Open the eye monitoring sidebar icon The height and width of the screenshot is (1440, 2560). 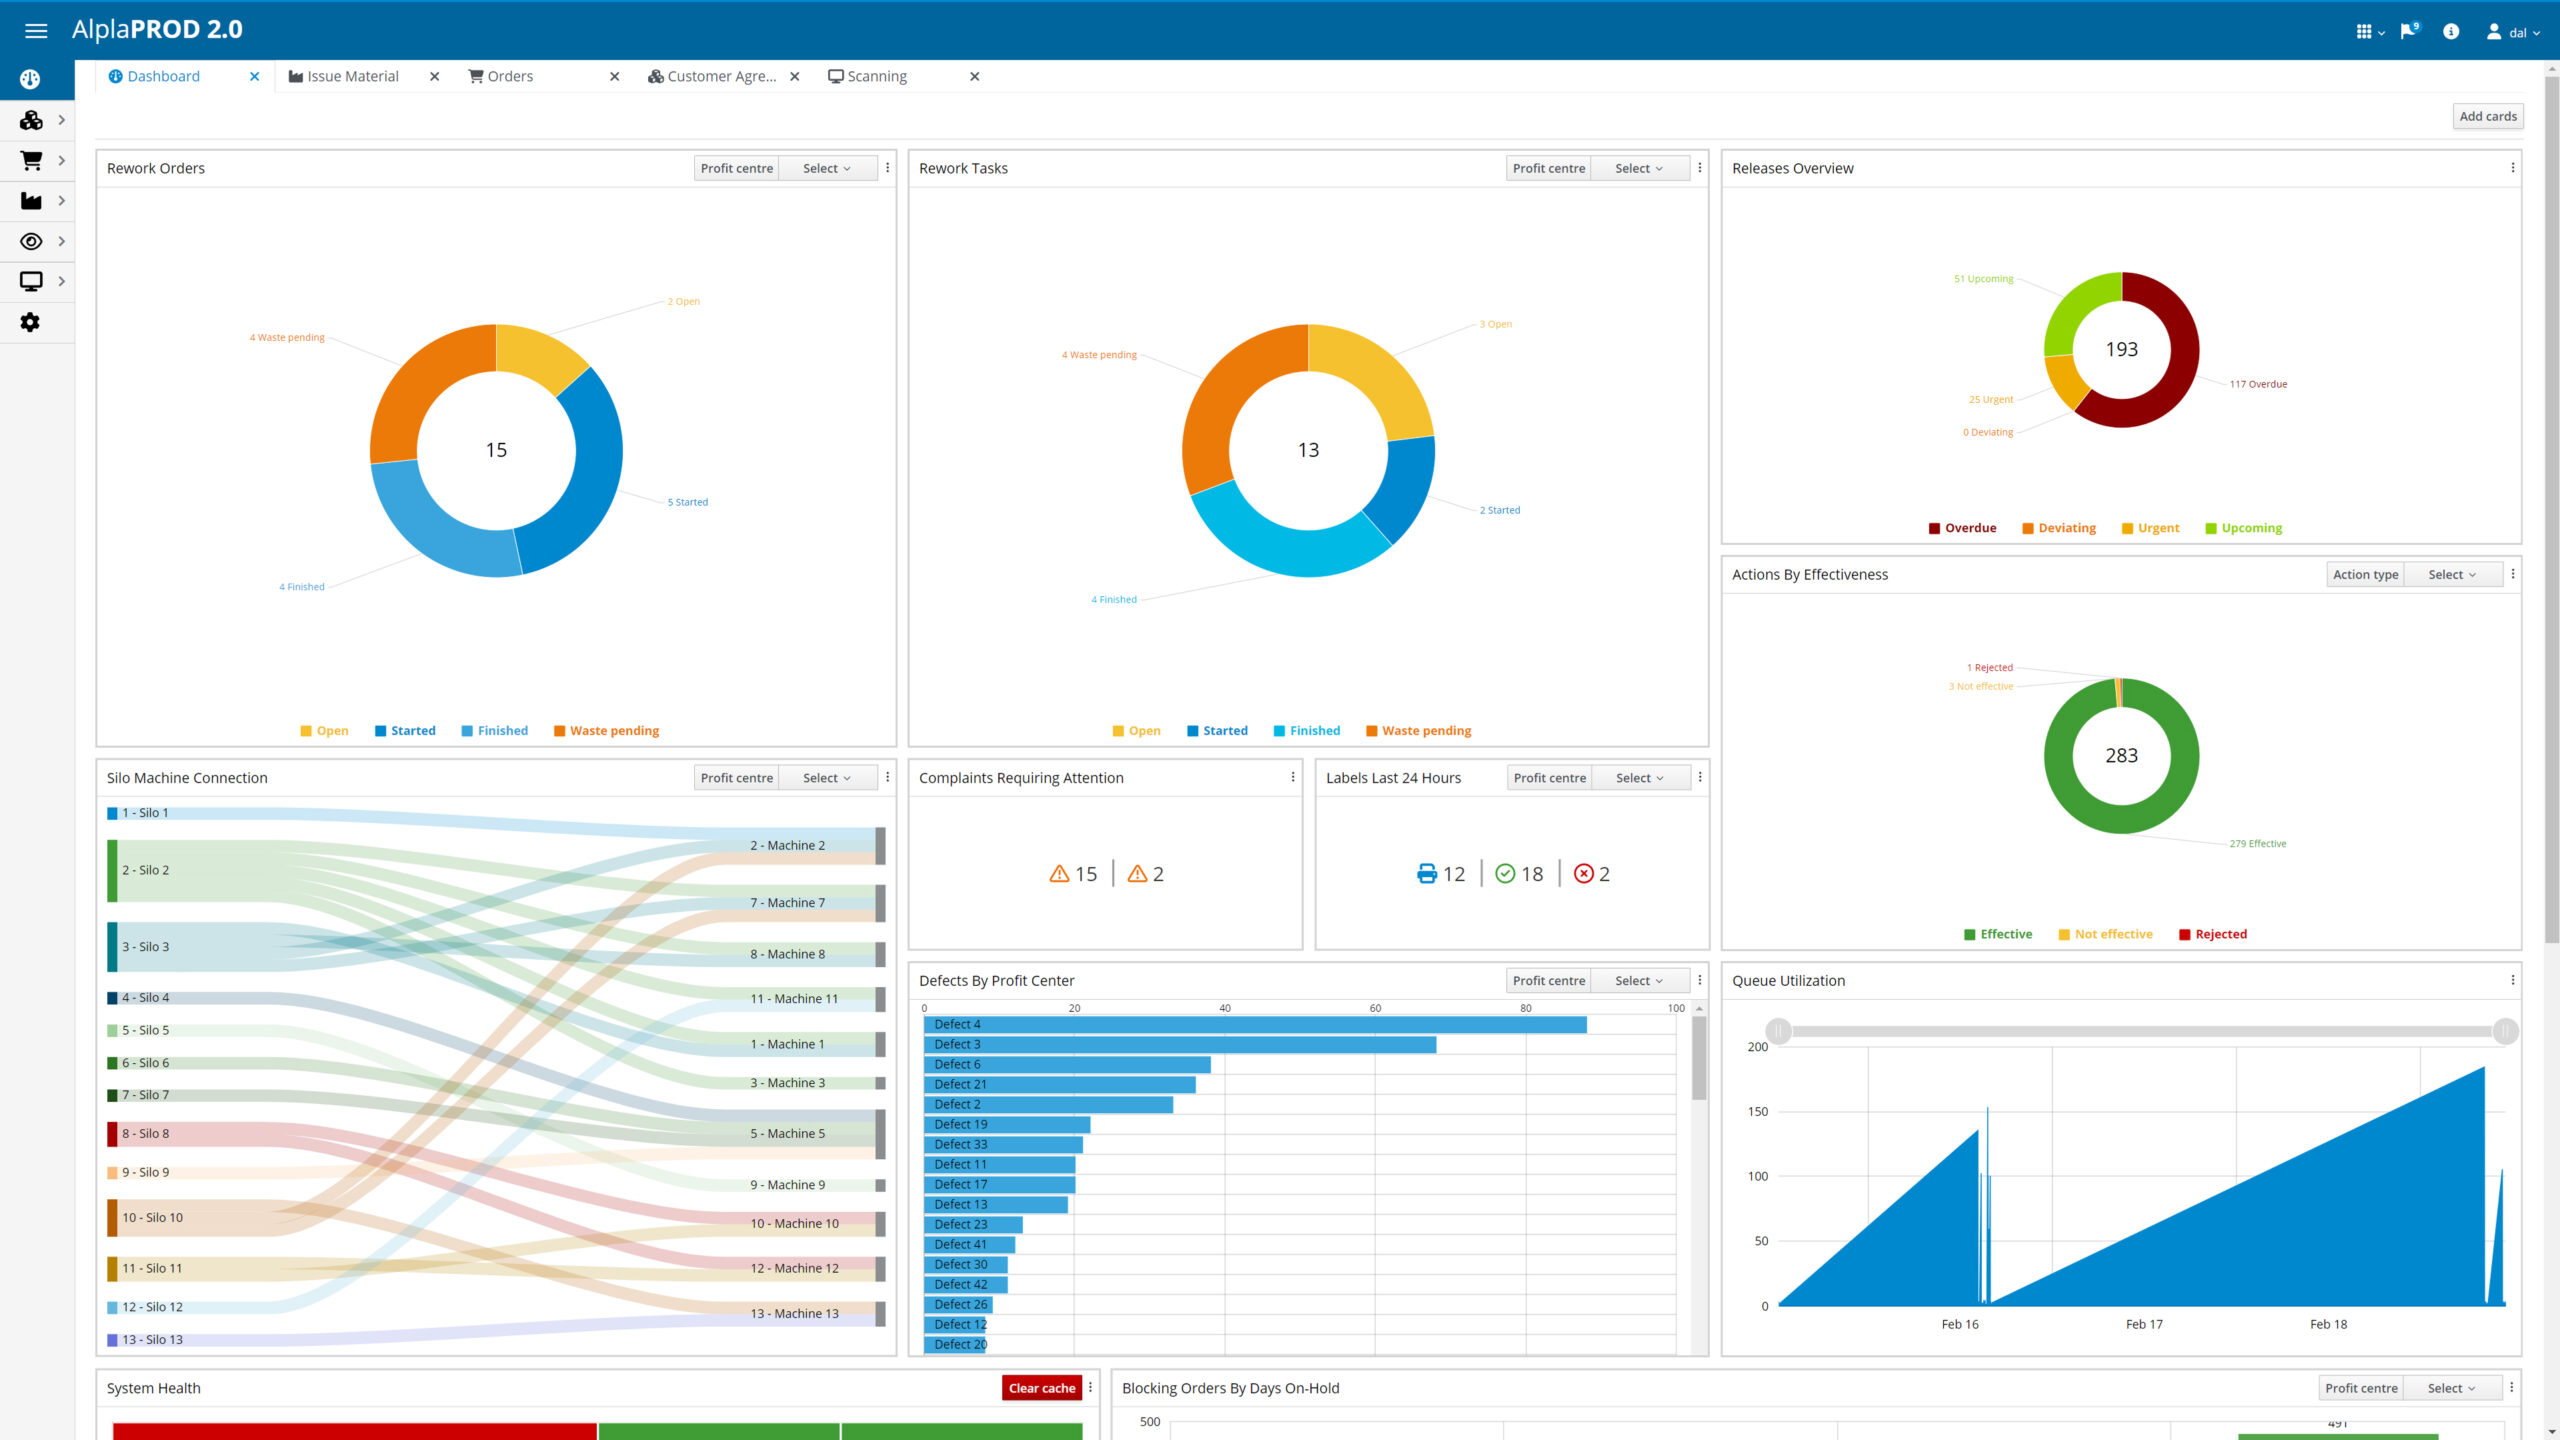(31, 241)
